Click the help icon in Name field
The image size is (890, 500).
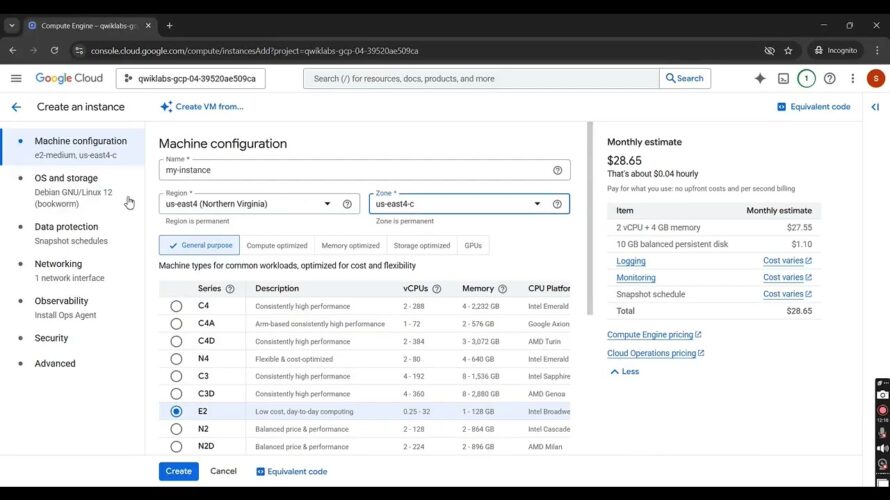[x=557, y=170]
